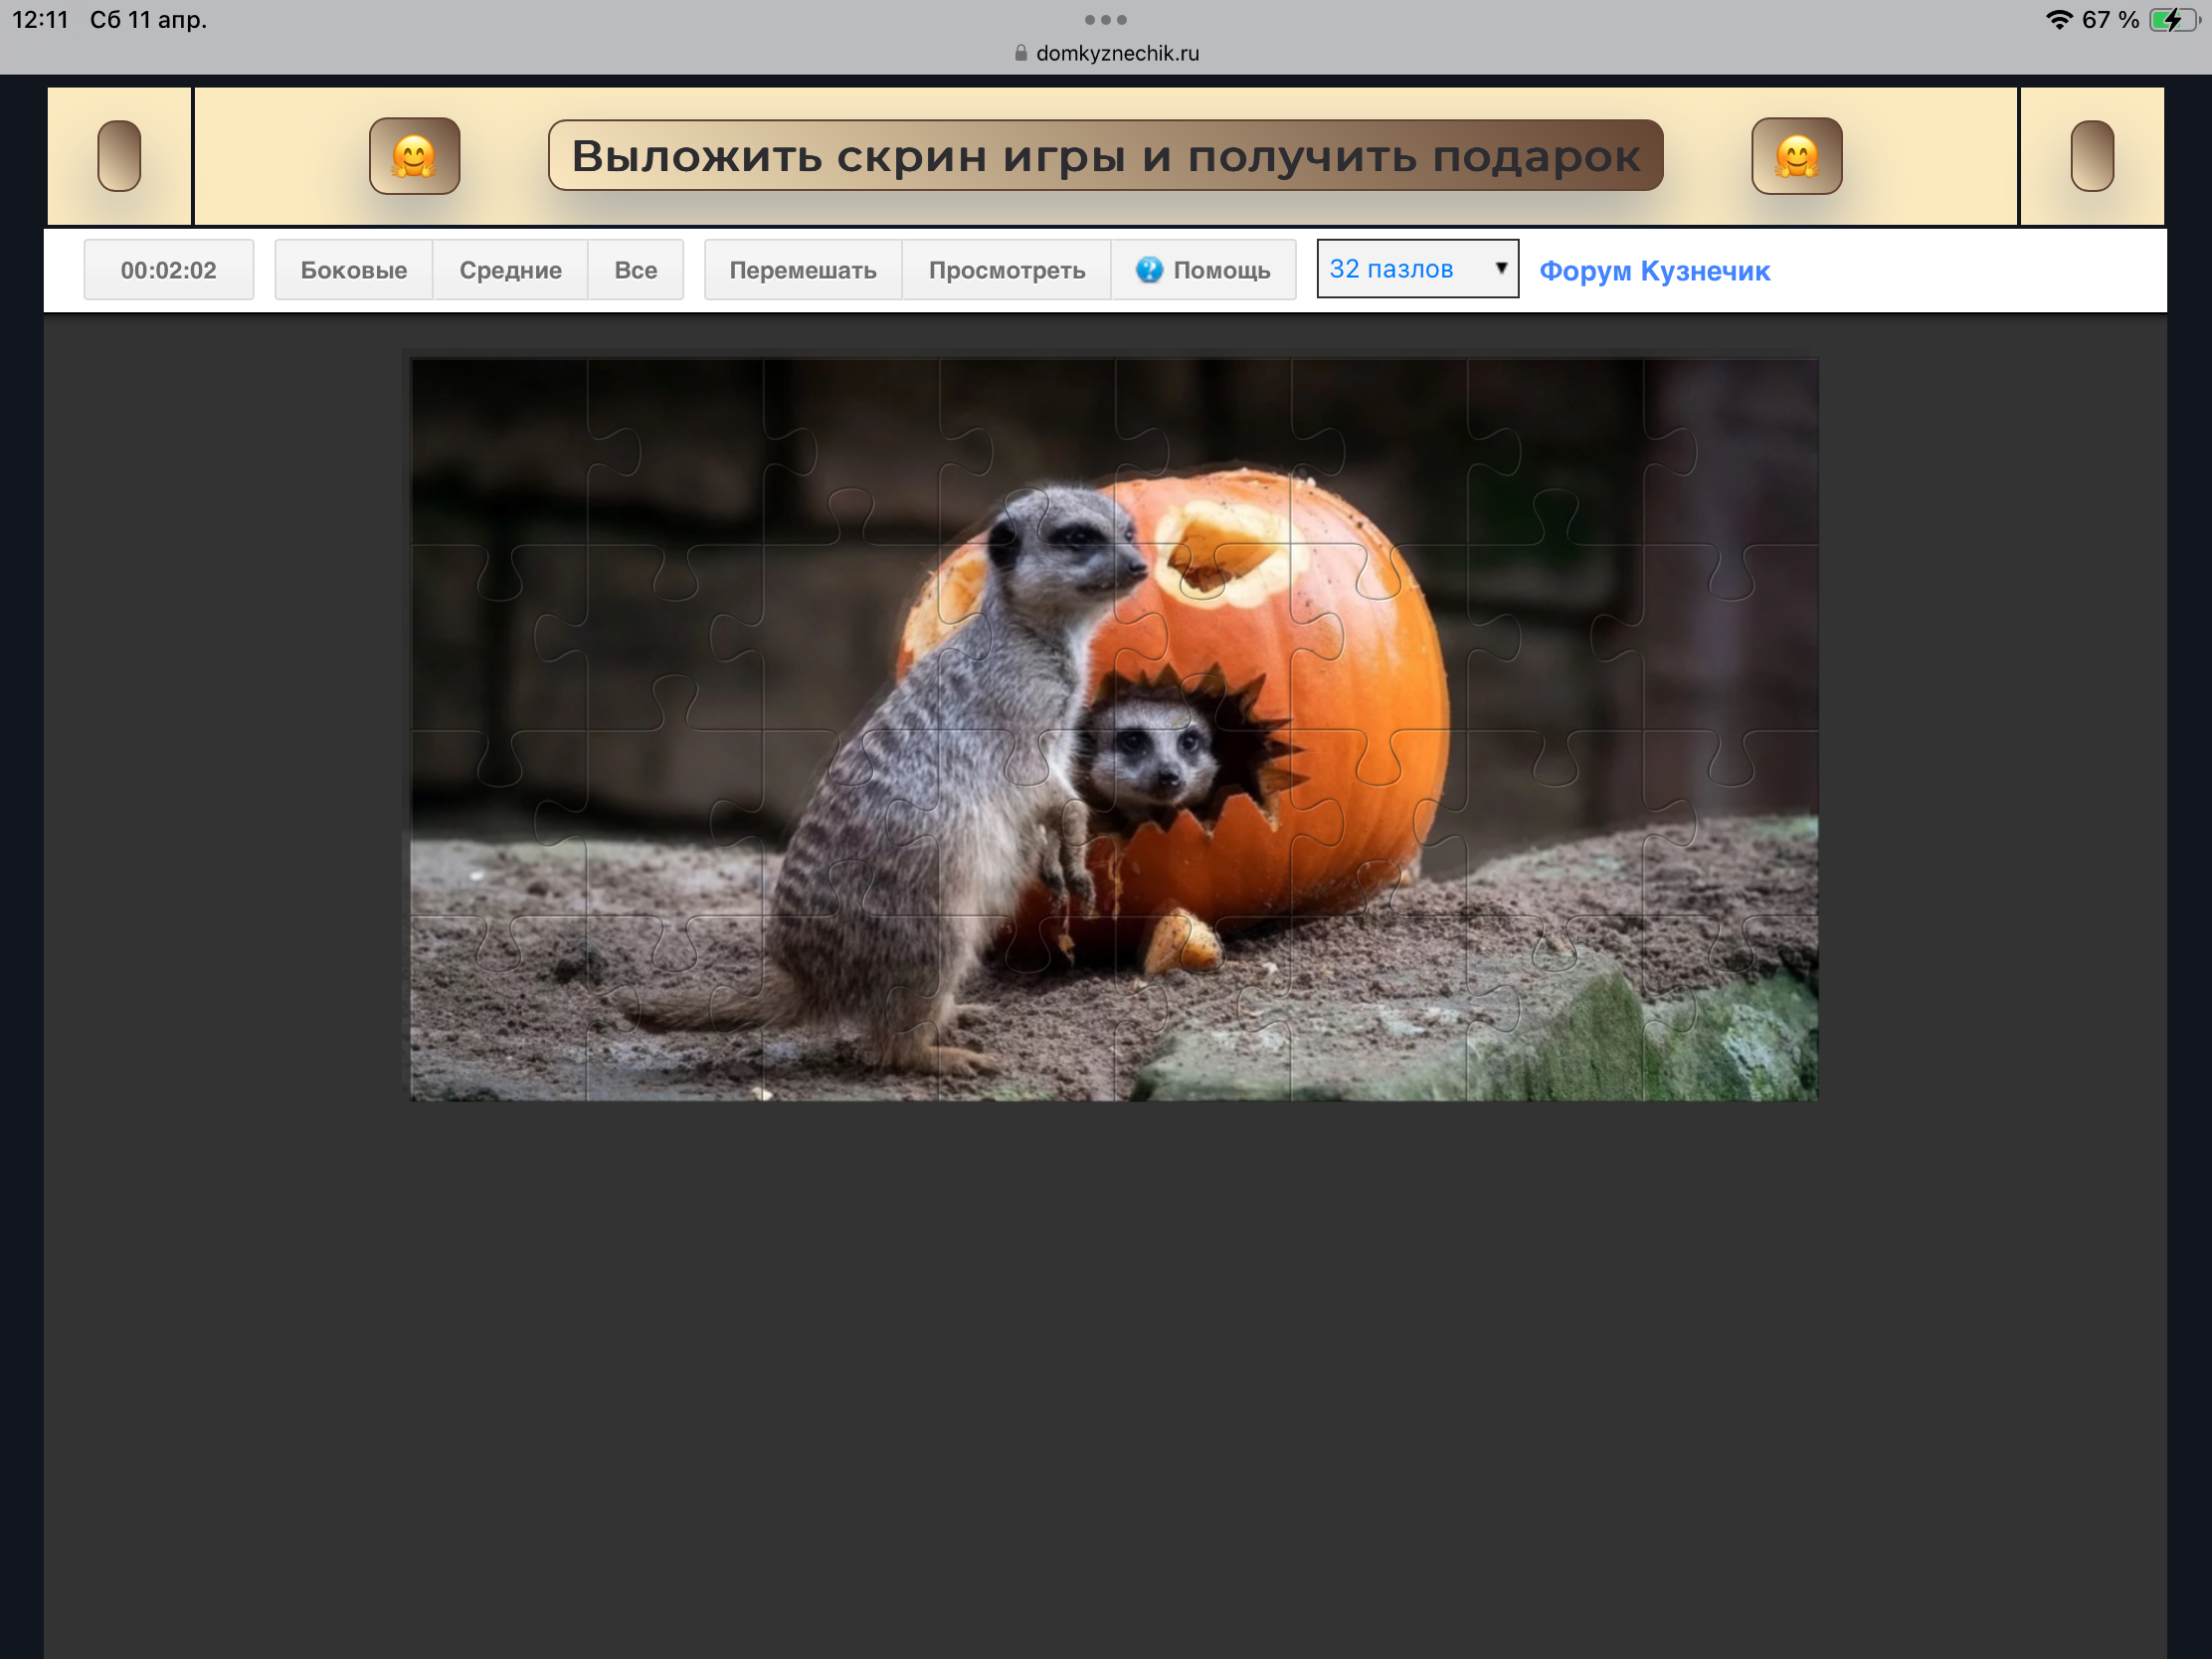Click the blue help question icon

pyautogui.click(x=1149, y=270)
